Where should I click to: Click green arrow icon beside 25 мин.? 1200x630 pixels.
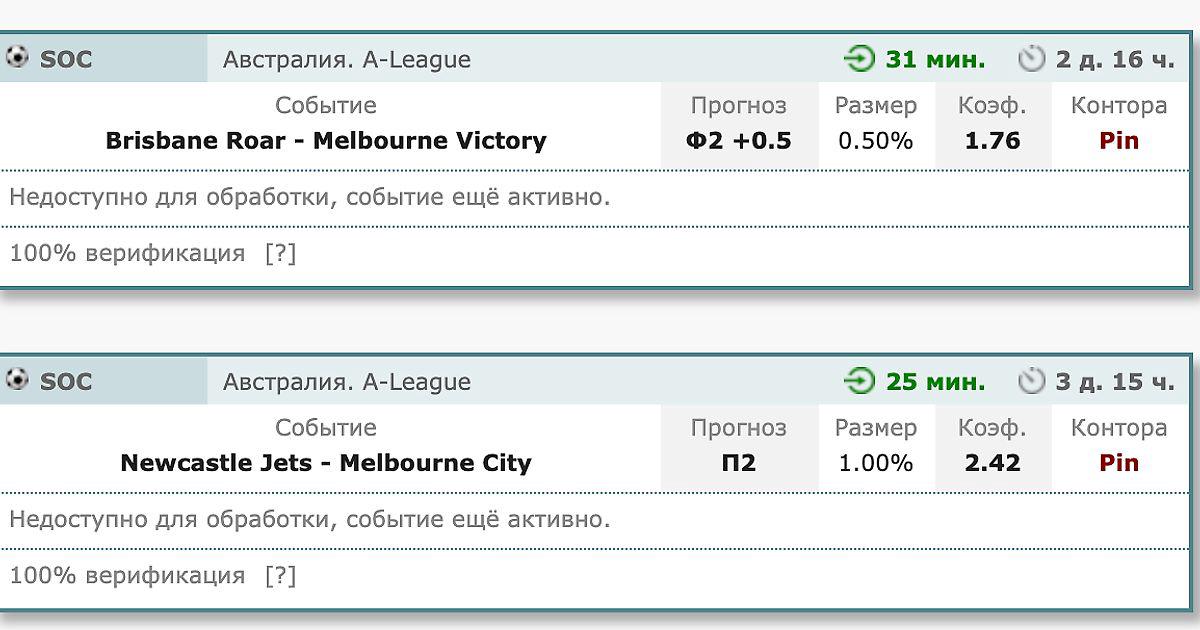pos(859,382)
